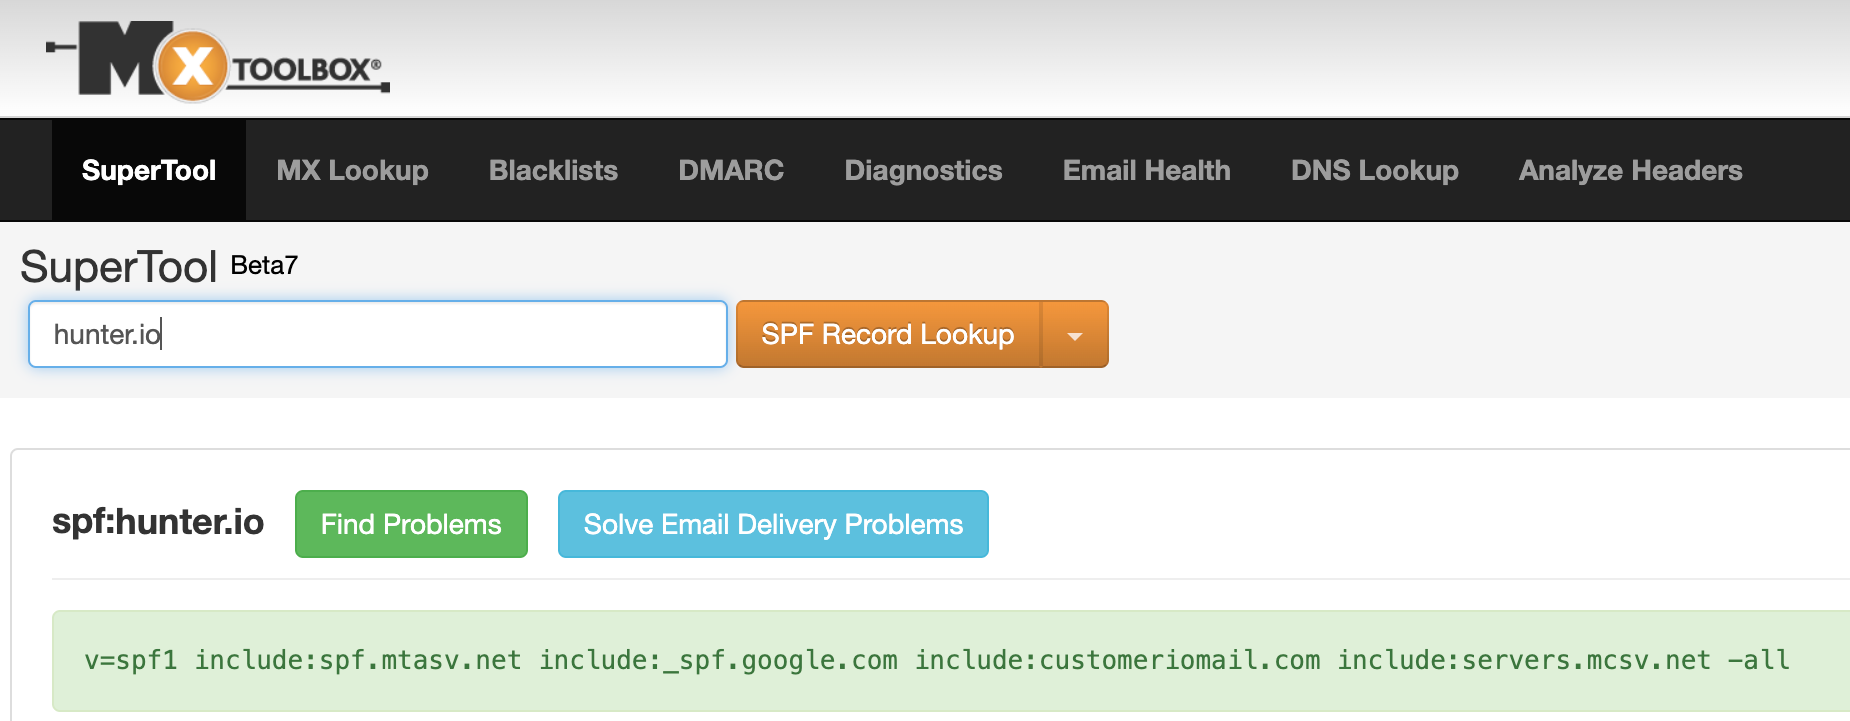Switch to the DMARC tab

pos(731,170)
